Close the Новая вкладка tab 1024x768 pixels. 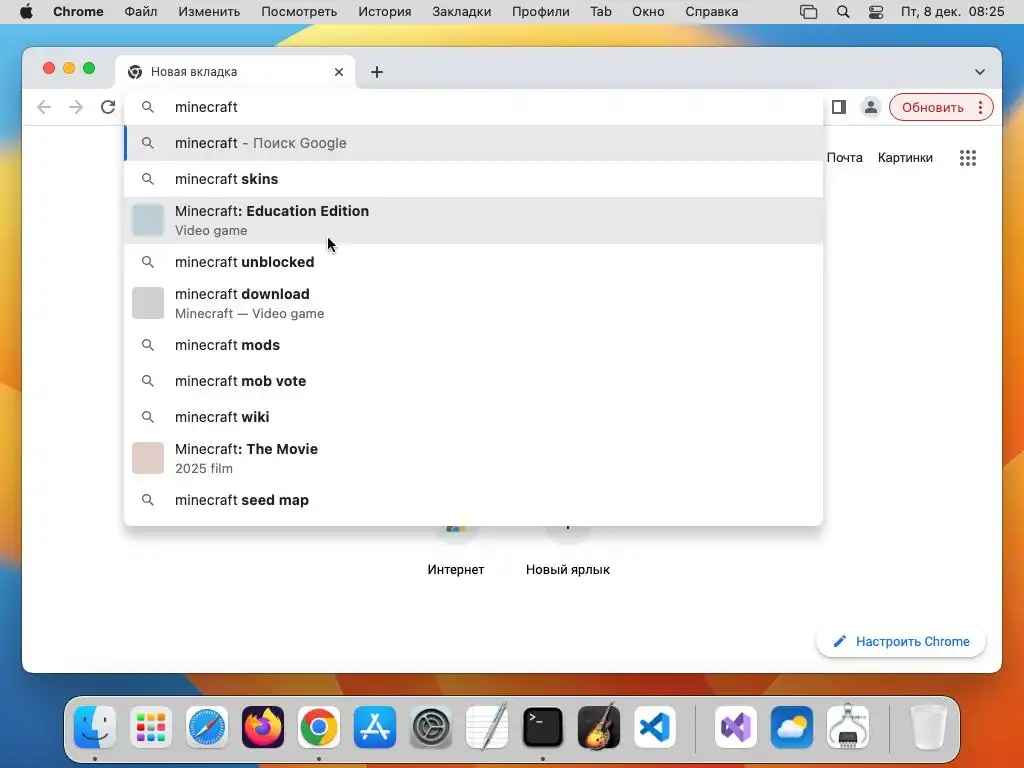[339, 72]
